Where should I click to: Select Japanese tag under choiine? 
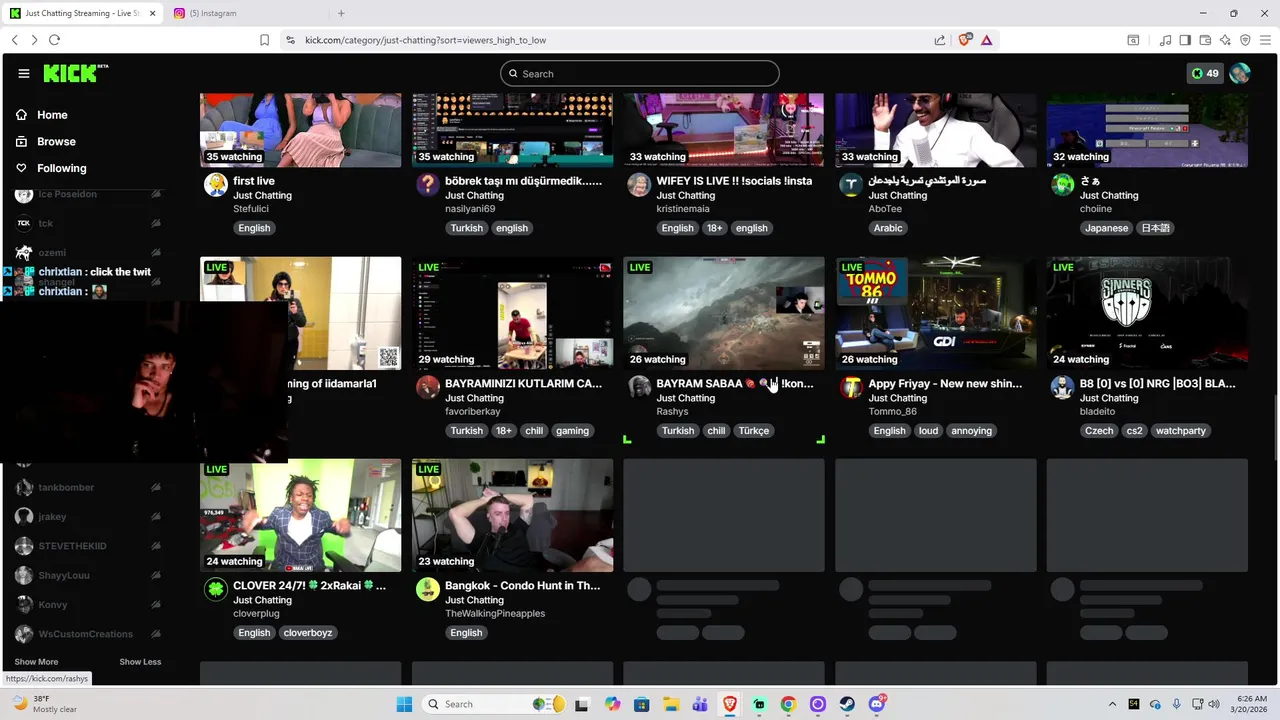coord(1107,228)
